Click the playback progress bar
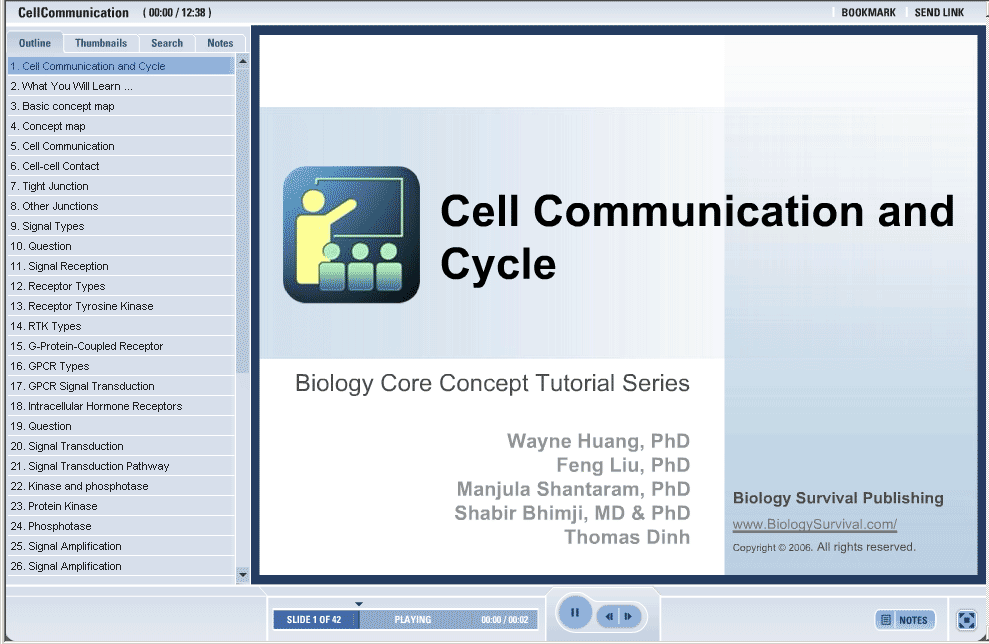This screenshot has height=644, width=989. click(x=448, y=620)
